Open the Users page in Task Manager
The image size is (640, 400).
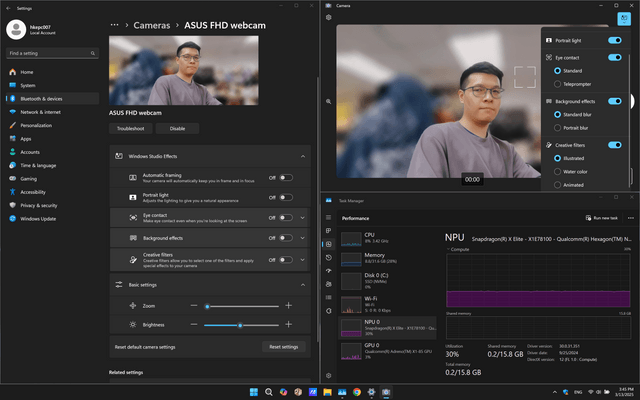click(x=329, y=284)
